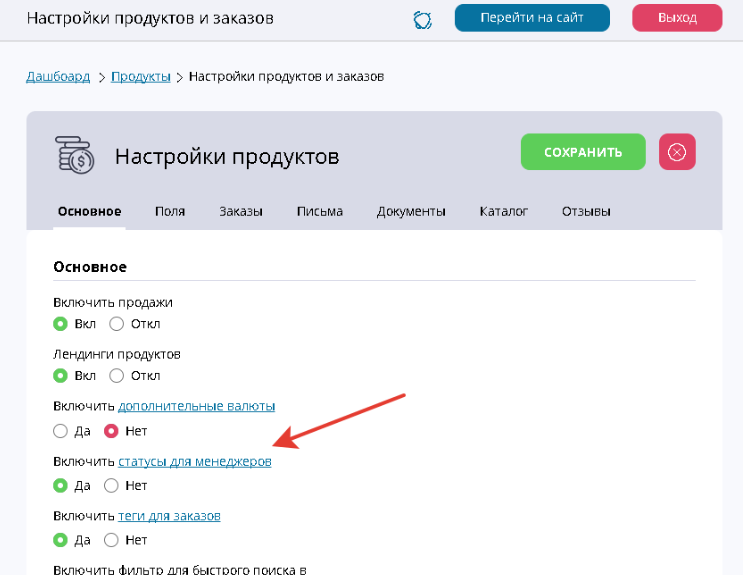
Task: Open the дополнительные валюты link
Action: point(197,406)
